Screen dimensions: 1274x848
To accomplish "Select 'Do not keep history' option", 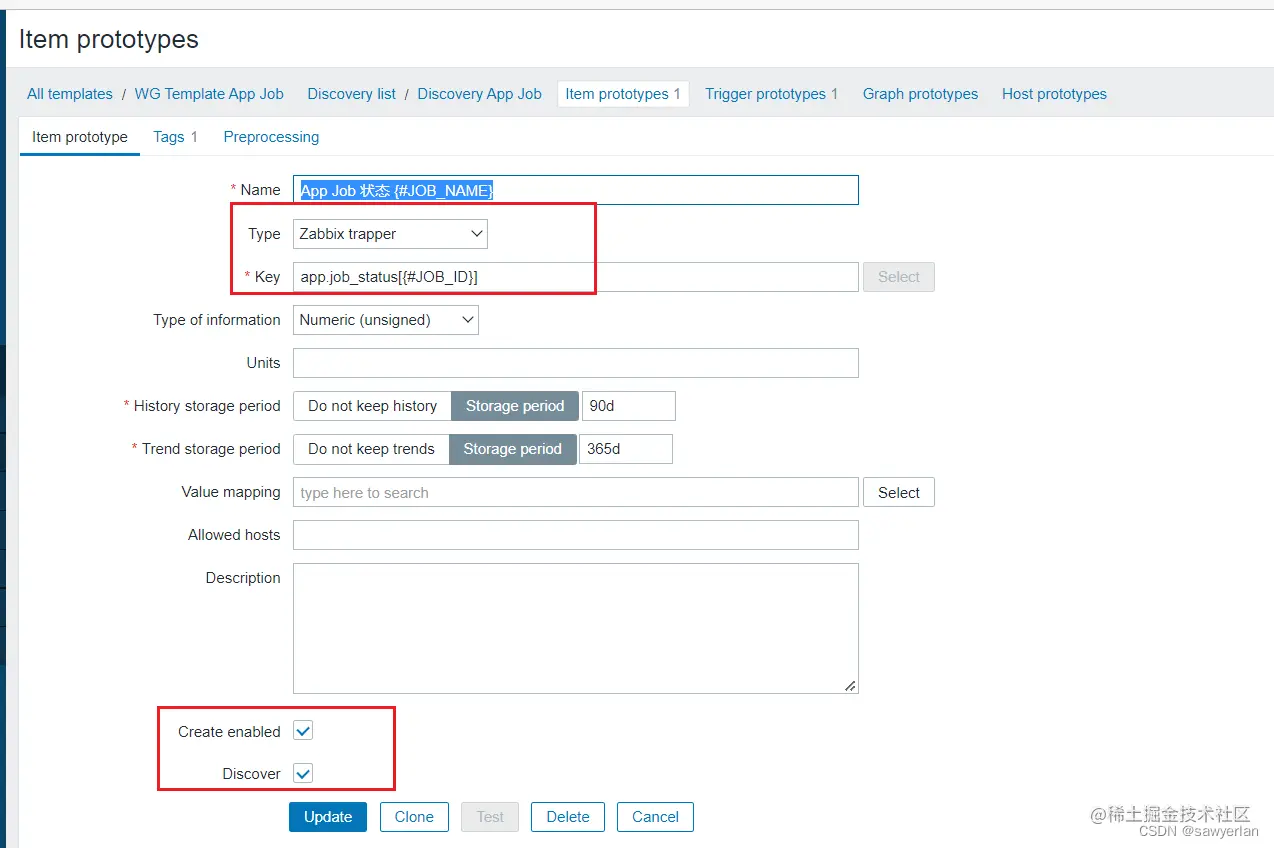I will coord(372,406).
